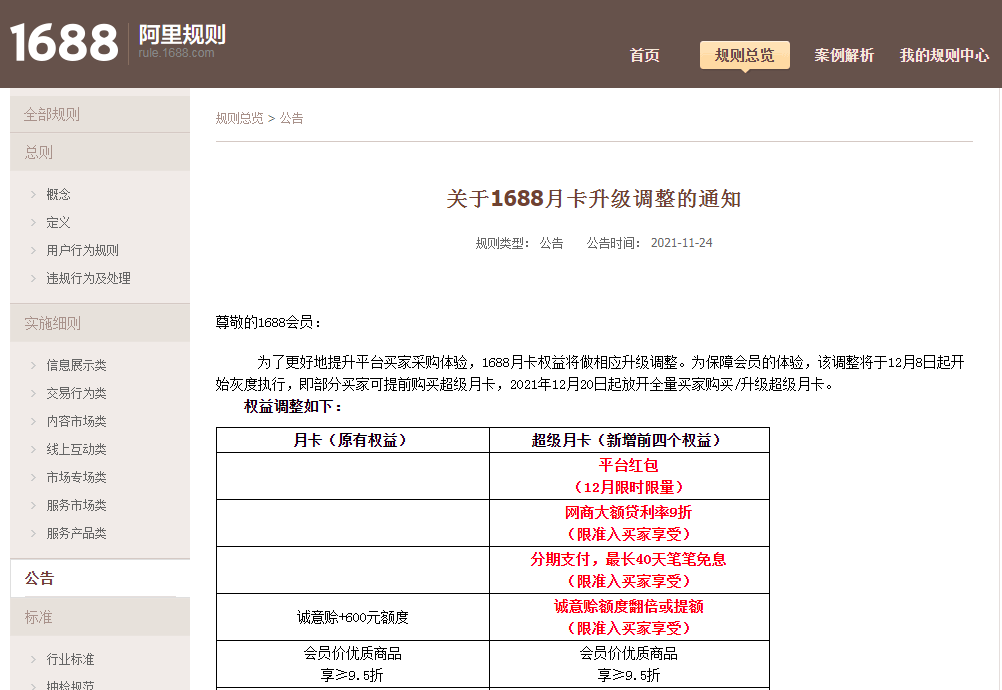Click 规则总览 in the breadcrumb

(x=239, y=118)
